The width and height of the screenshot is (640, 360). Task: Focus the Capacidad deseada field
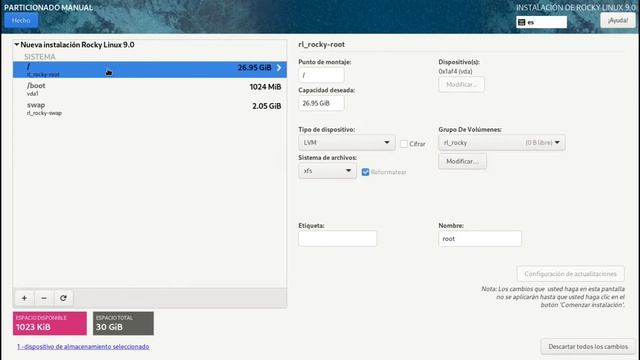click(321, 103)
